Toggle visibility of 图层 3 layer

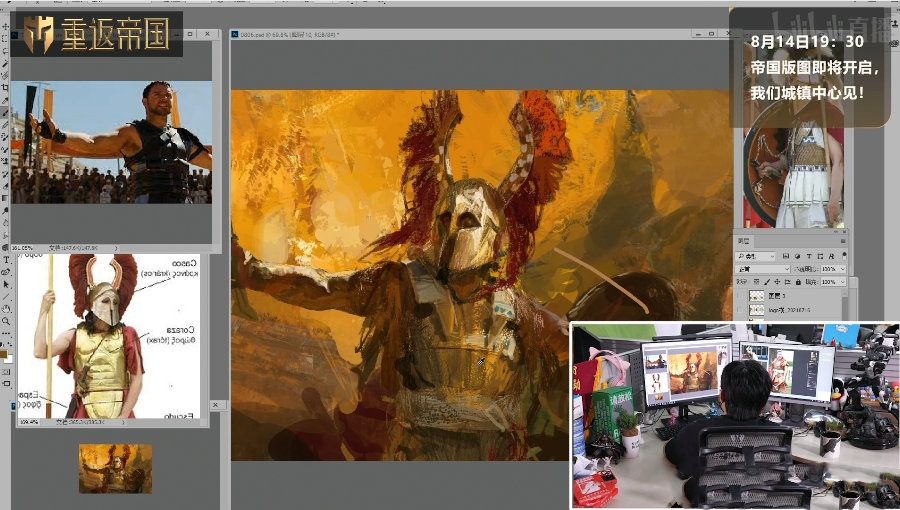pyautogui.click(x=740, y=295)
